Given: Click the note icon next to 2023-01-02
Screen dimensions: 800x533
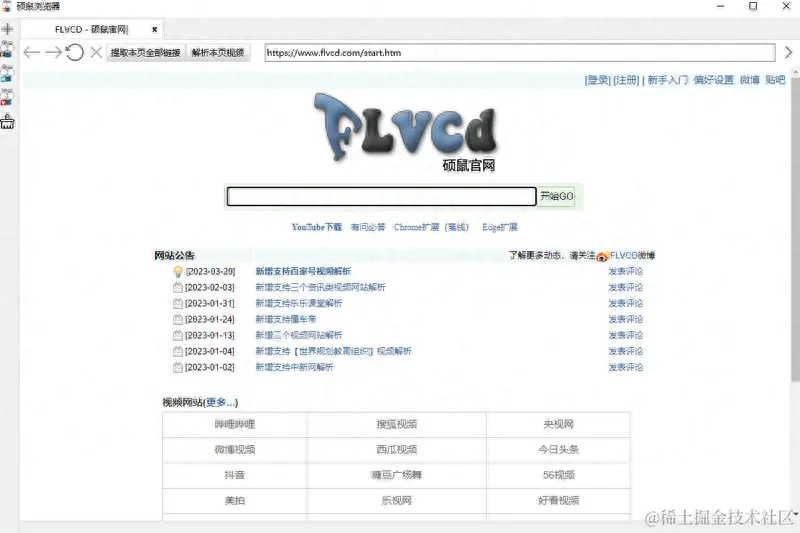Looking at the screenshot, I should click(178, 367).
